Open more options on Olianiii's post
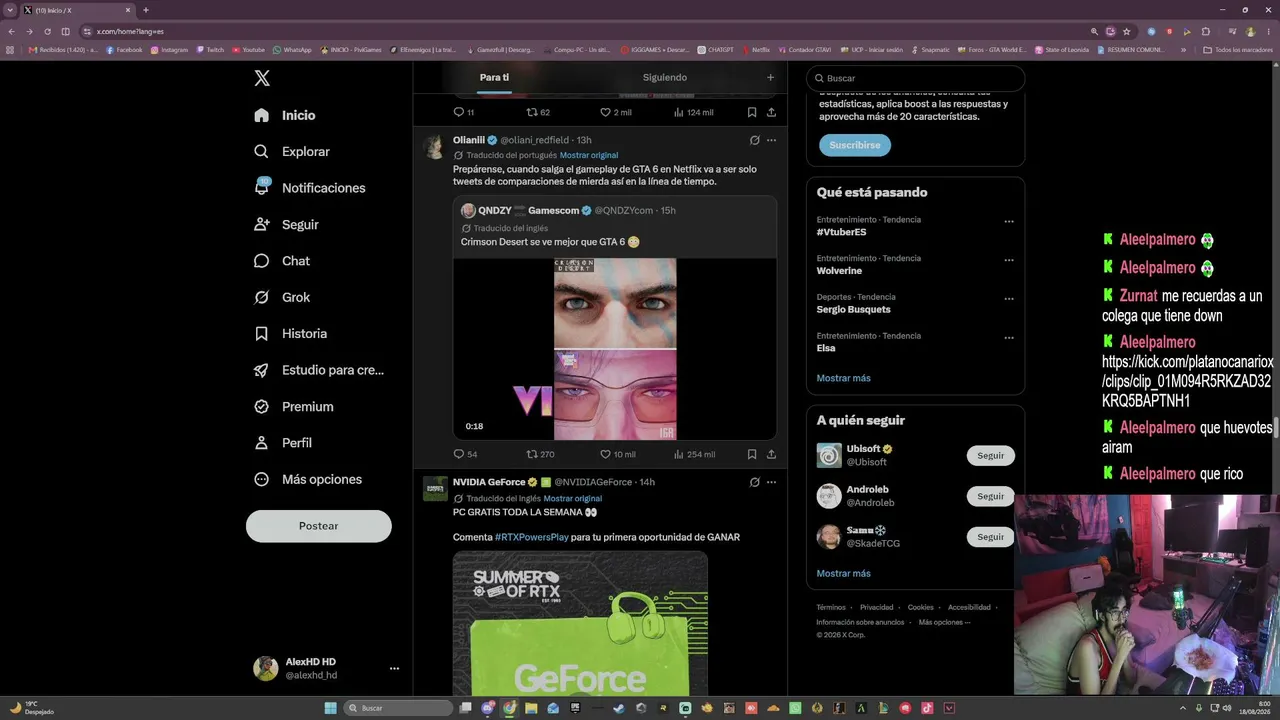Viewport: 1280px width, 720px height. (x=771, y=140)
